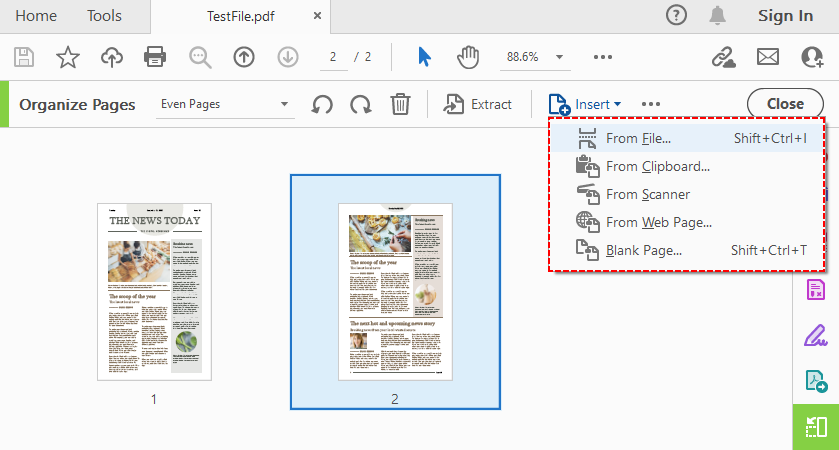Open the notifications bell
This screenshot has width=839, height=450.
(718, 16)
